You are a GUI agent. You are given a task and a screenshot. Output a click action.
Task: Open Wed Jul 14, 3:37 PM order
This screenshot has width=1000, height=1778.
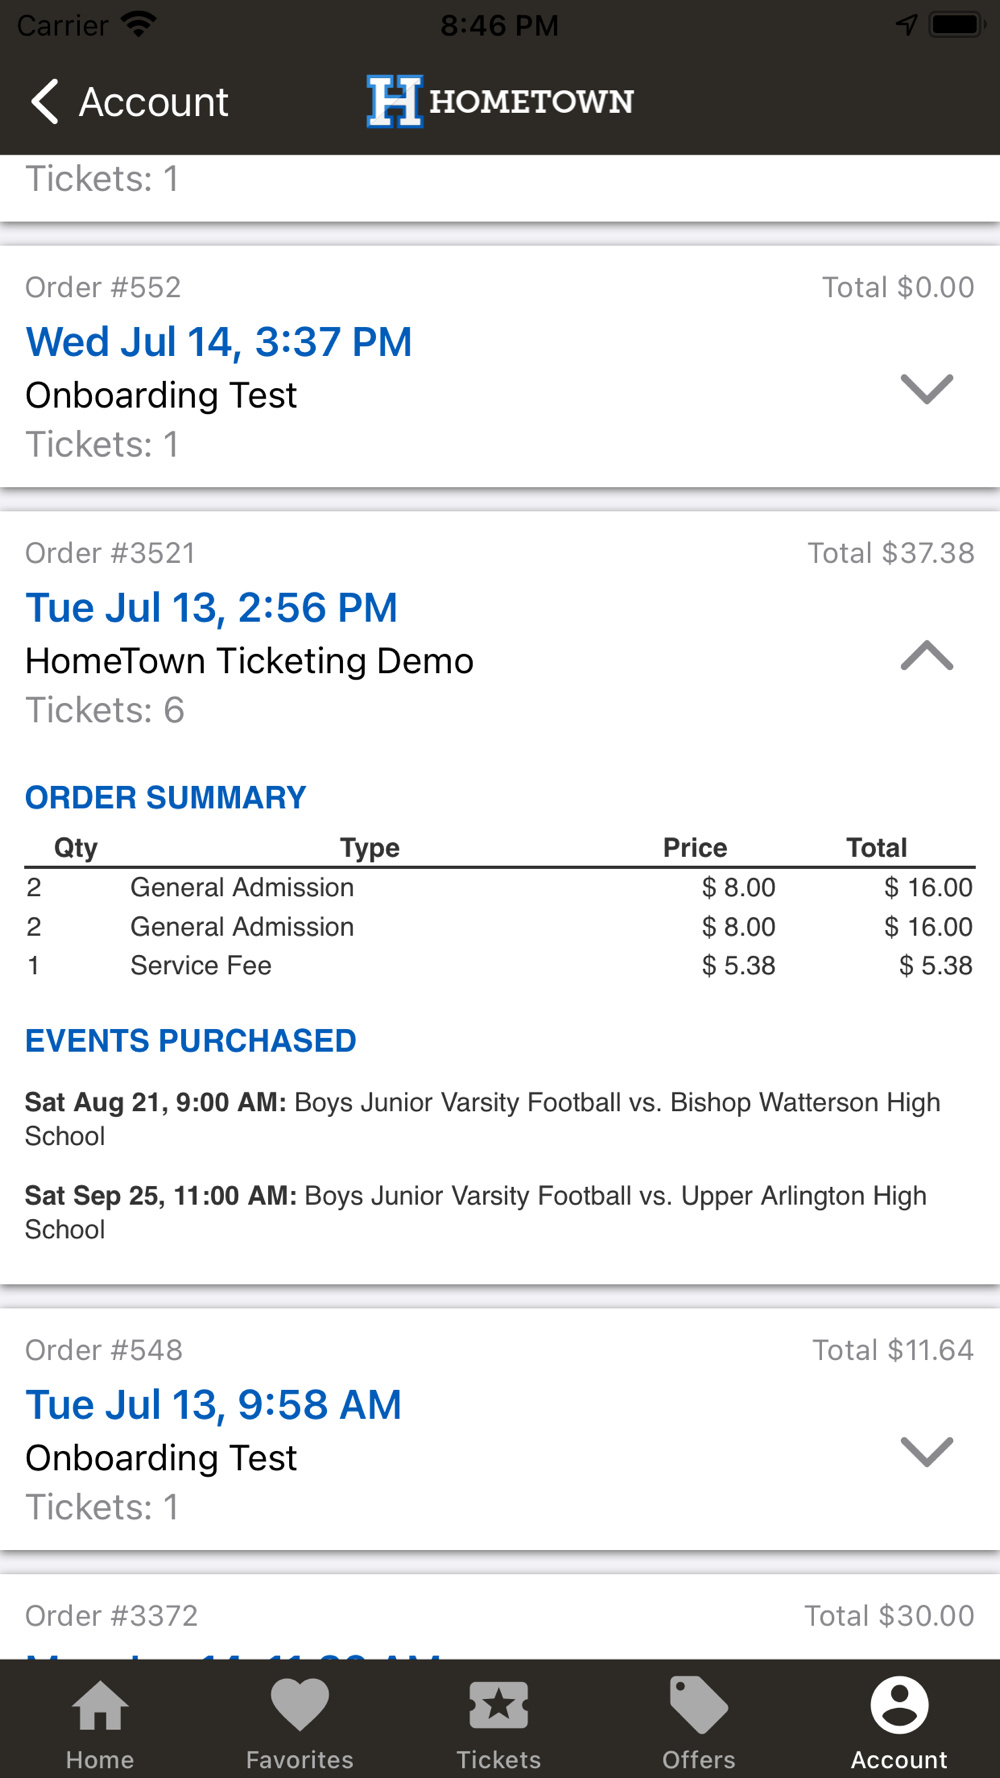point(219,342)
